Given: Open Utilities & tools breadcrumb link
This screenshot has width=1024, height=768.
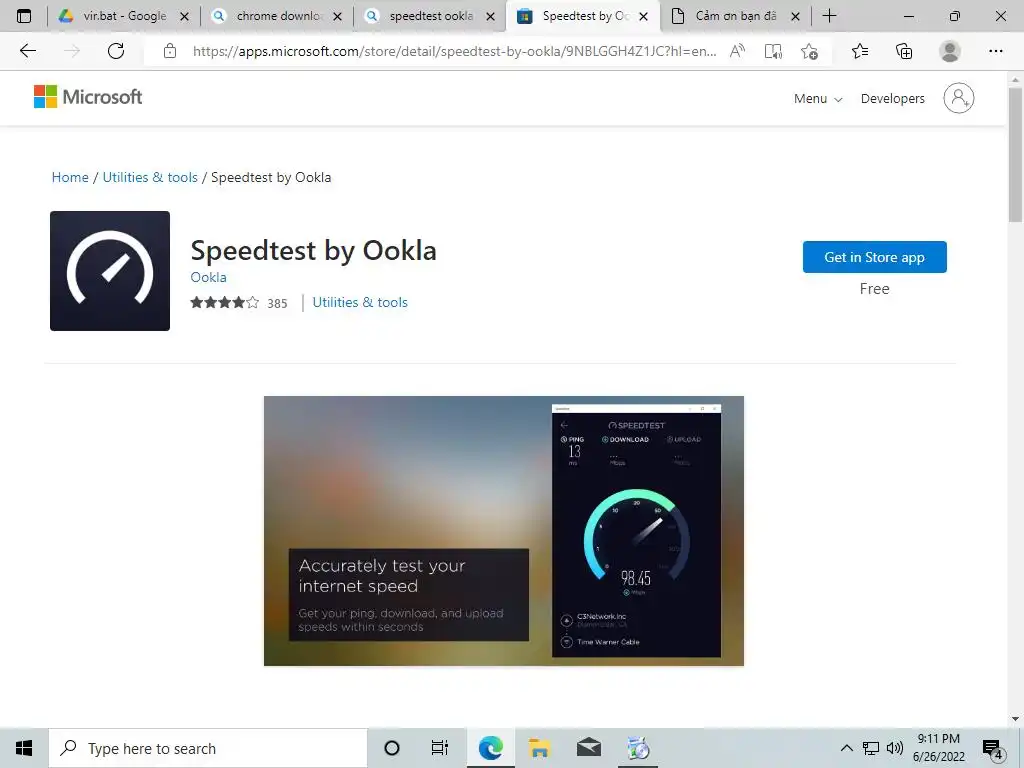Looking at the screenshot, I should (150, 178).
